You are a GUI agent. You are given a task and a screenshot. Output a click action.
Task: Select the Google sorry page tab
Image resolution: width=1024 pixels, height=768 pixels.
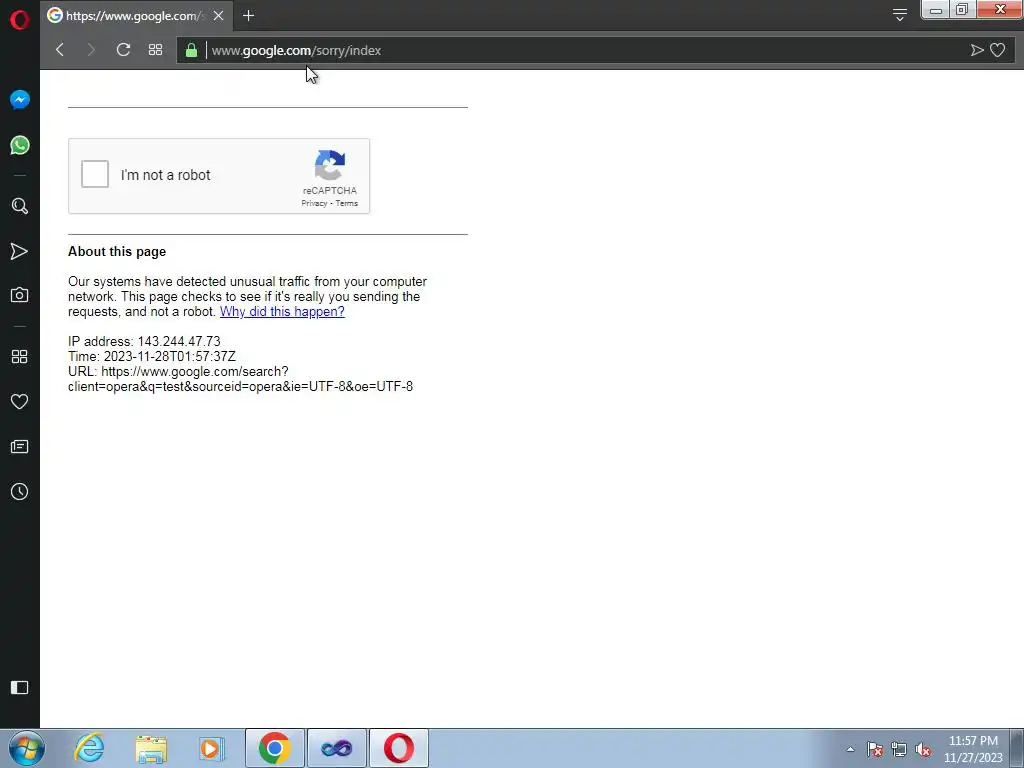(136, 16)
